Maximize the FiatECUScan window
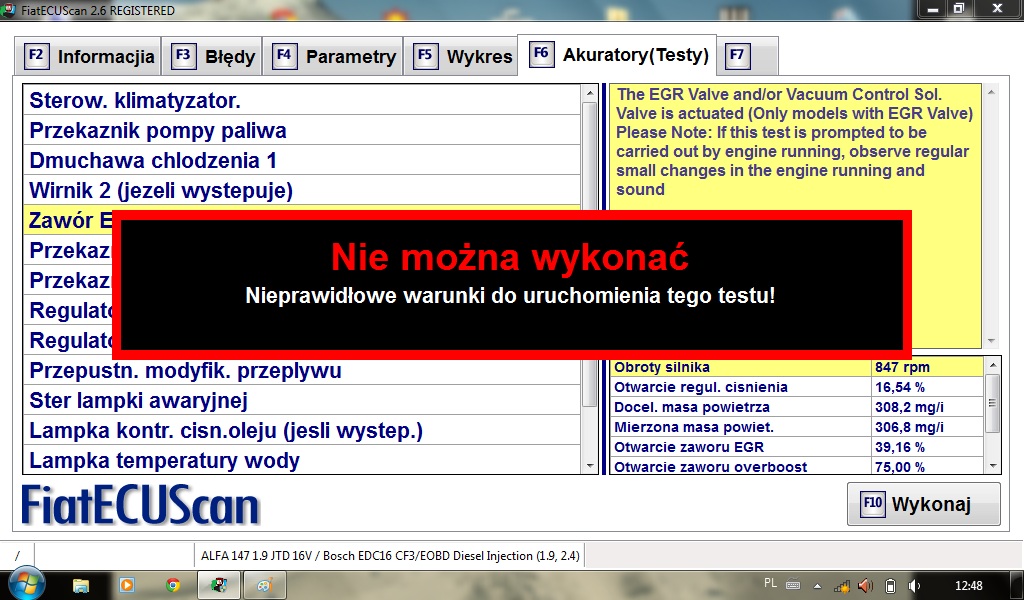Viewport: 1024px width, 600px height. [x=959, y=9]
